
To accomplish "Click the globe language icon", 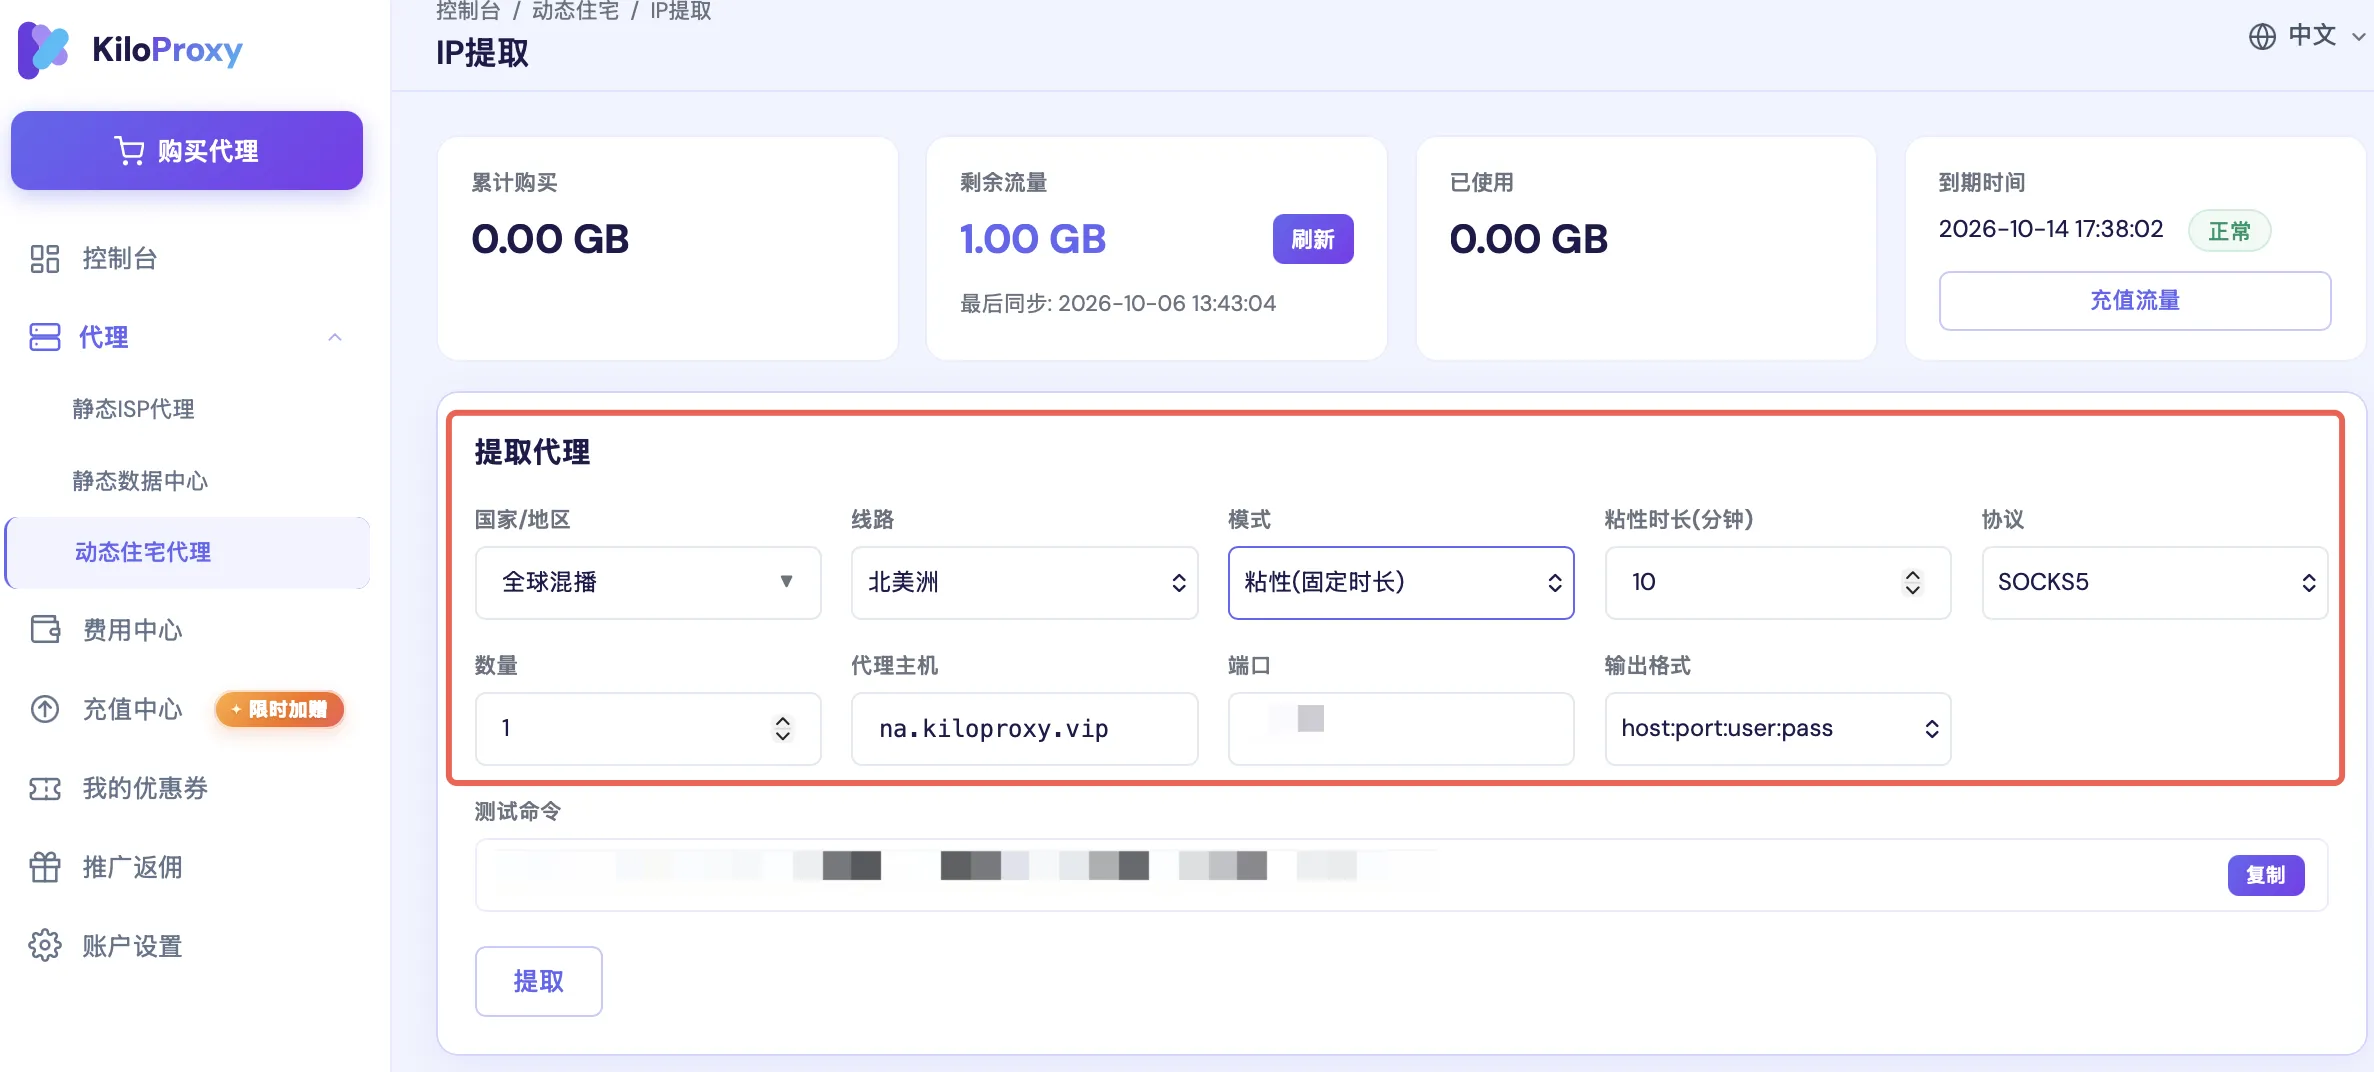I will (2262, 36).
